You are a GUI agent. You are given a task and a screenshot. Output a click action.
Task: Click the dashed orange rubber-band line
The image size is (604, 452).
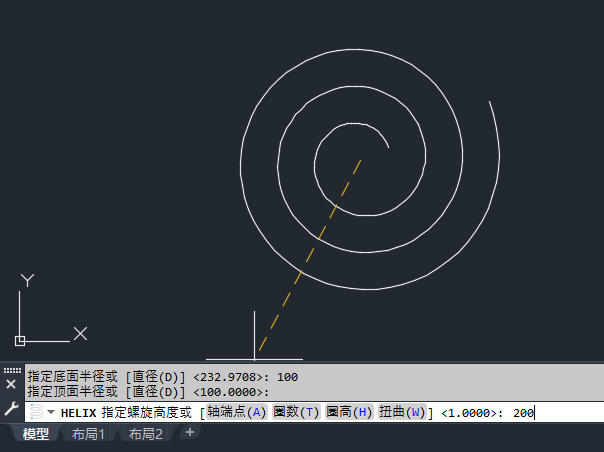point(310,255)
